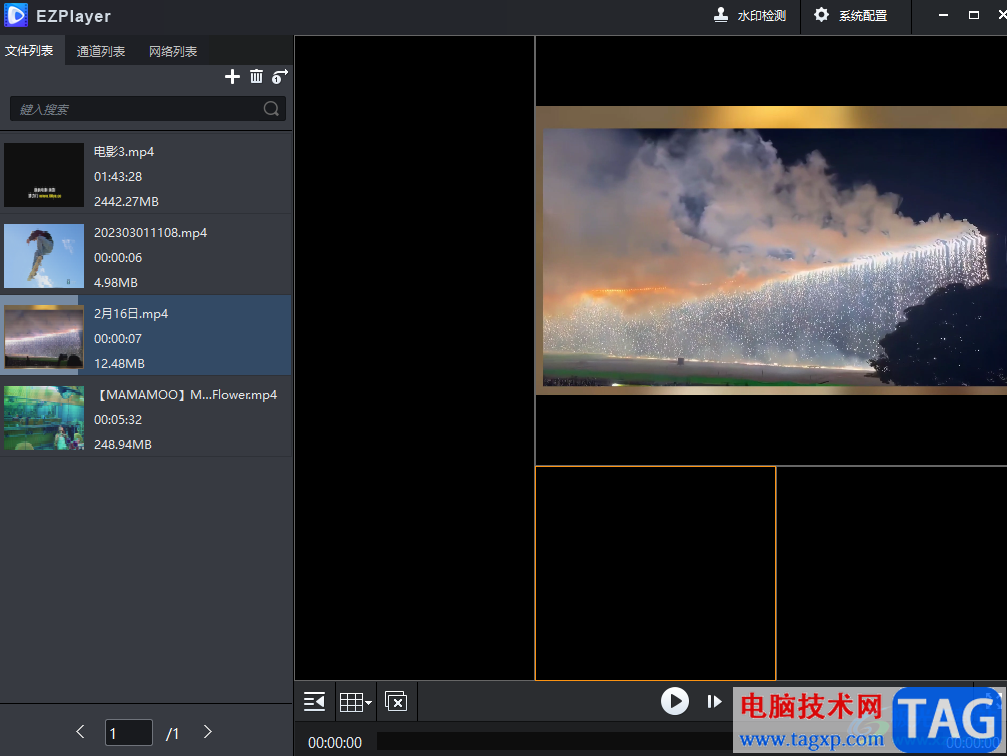Open 水印检测 watermark detection
This screenshot has height=756, width=1007.
(x=750, y=16)
